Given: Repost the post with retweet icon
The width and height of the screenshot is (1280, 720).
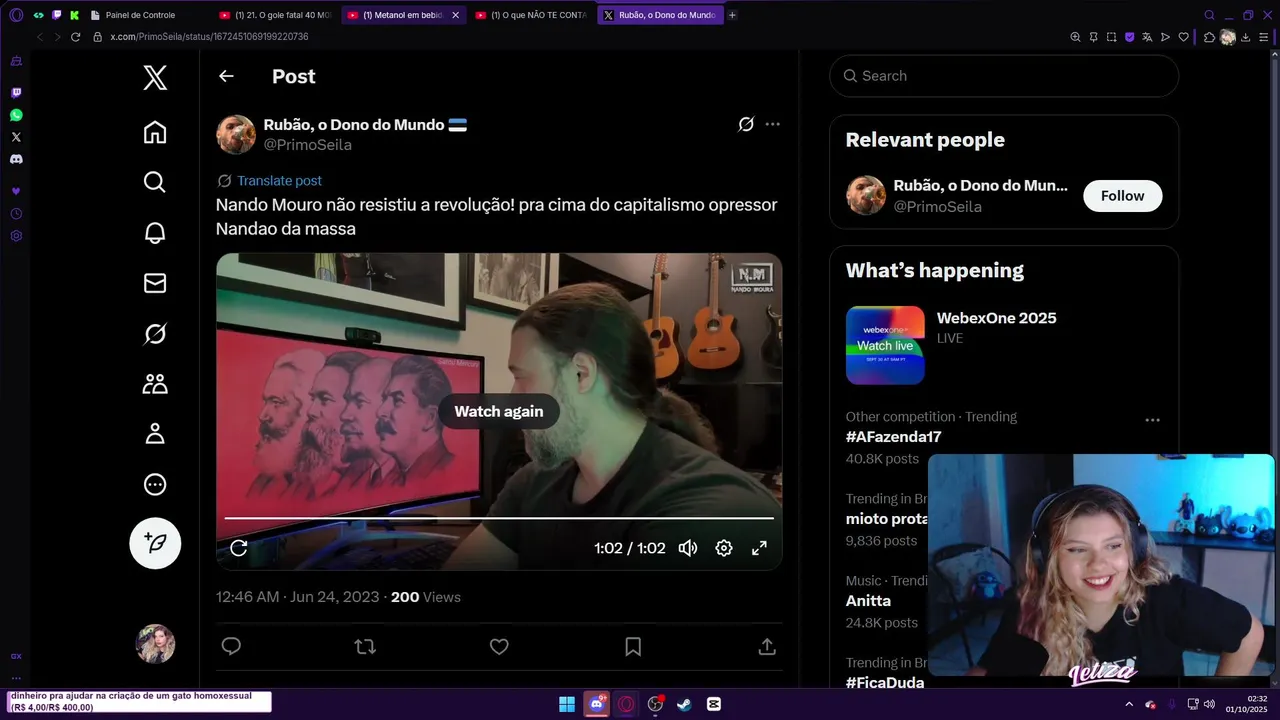Looking at the screenshot, I should coord(365,647).
